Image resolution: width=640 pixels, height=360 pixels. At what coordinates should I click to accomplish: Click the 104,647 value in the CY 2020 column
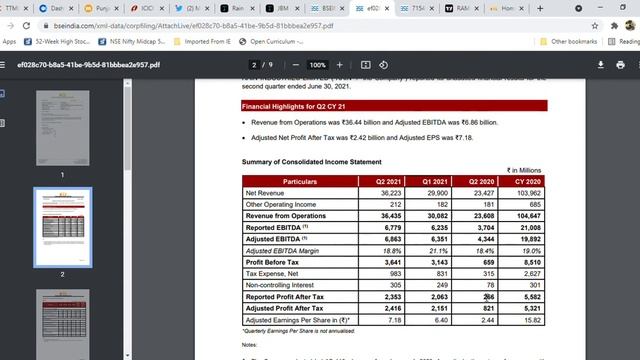click(528, 216)
